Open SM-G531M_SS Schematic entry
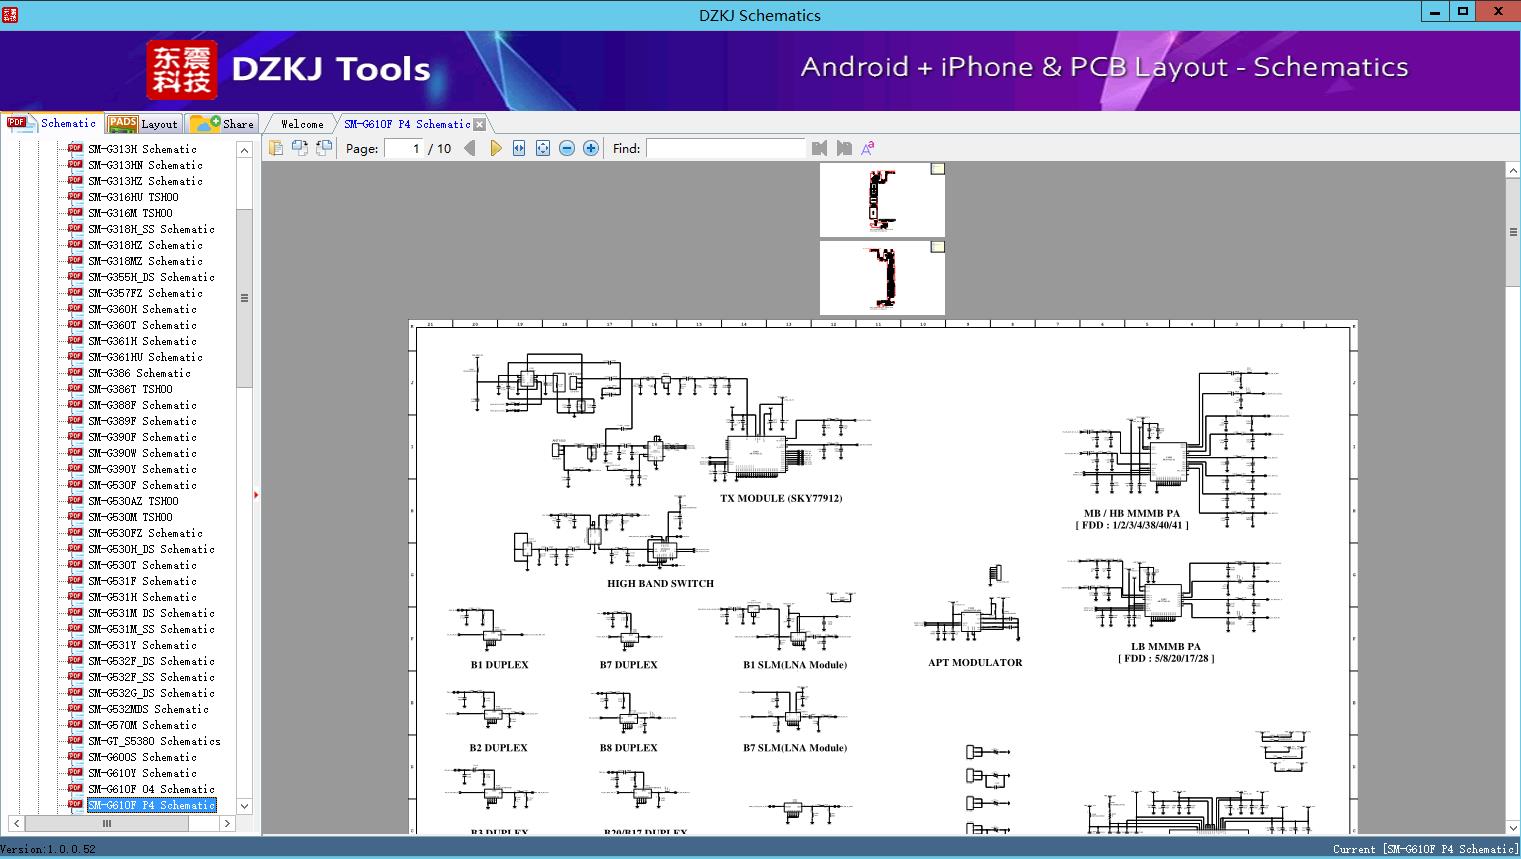This screenshot has width=1521, height=859. click(151, 629)
